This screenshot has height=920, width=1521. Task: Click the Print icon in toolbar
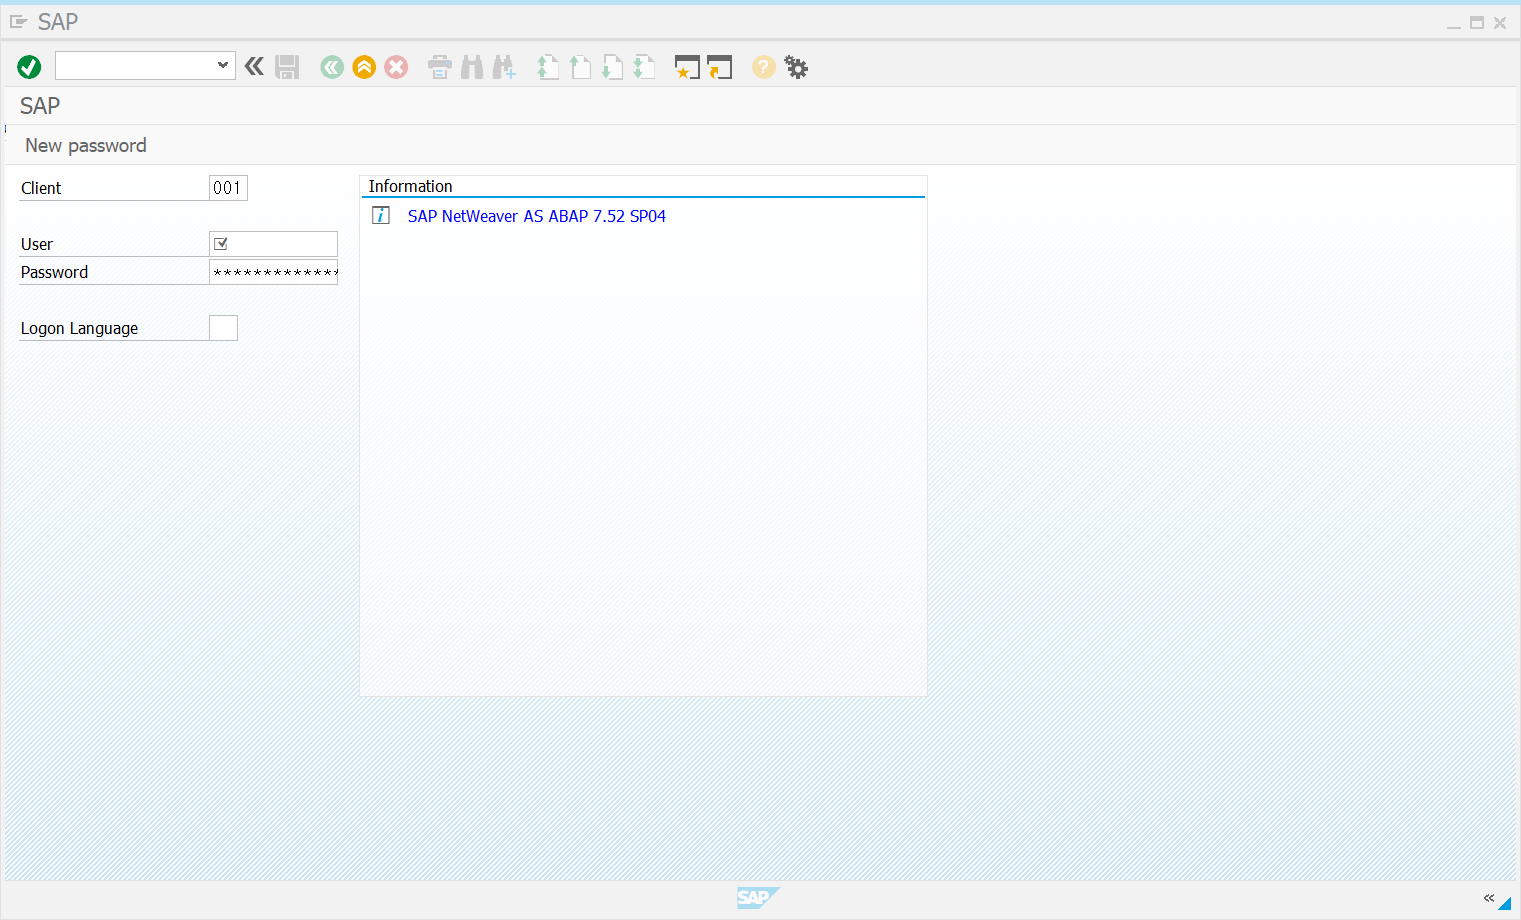(440, 67)
